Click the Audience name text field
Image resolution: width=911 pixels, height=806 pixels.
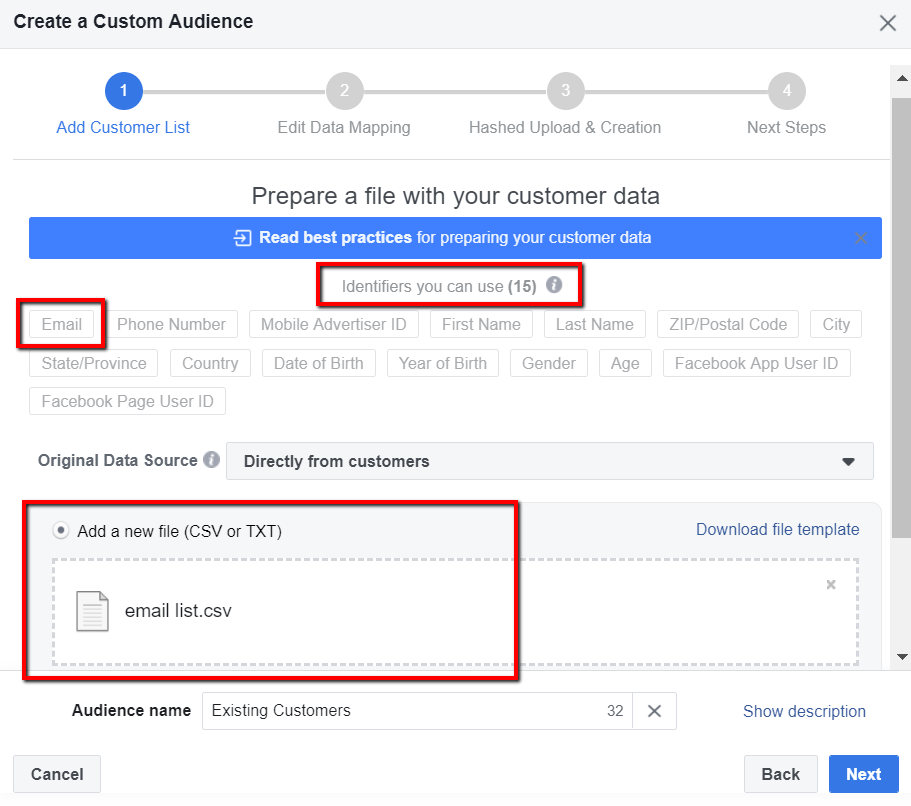point(400,711)
